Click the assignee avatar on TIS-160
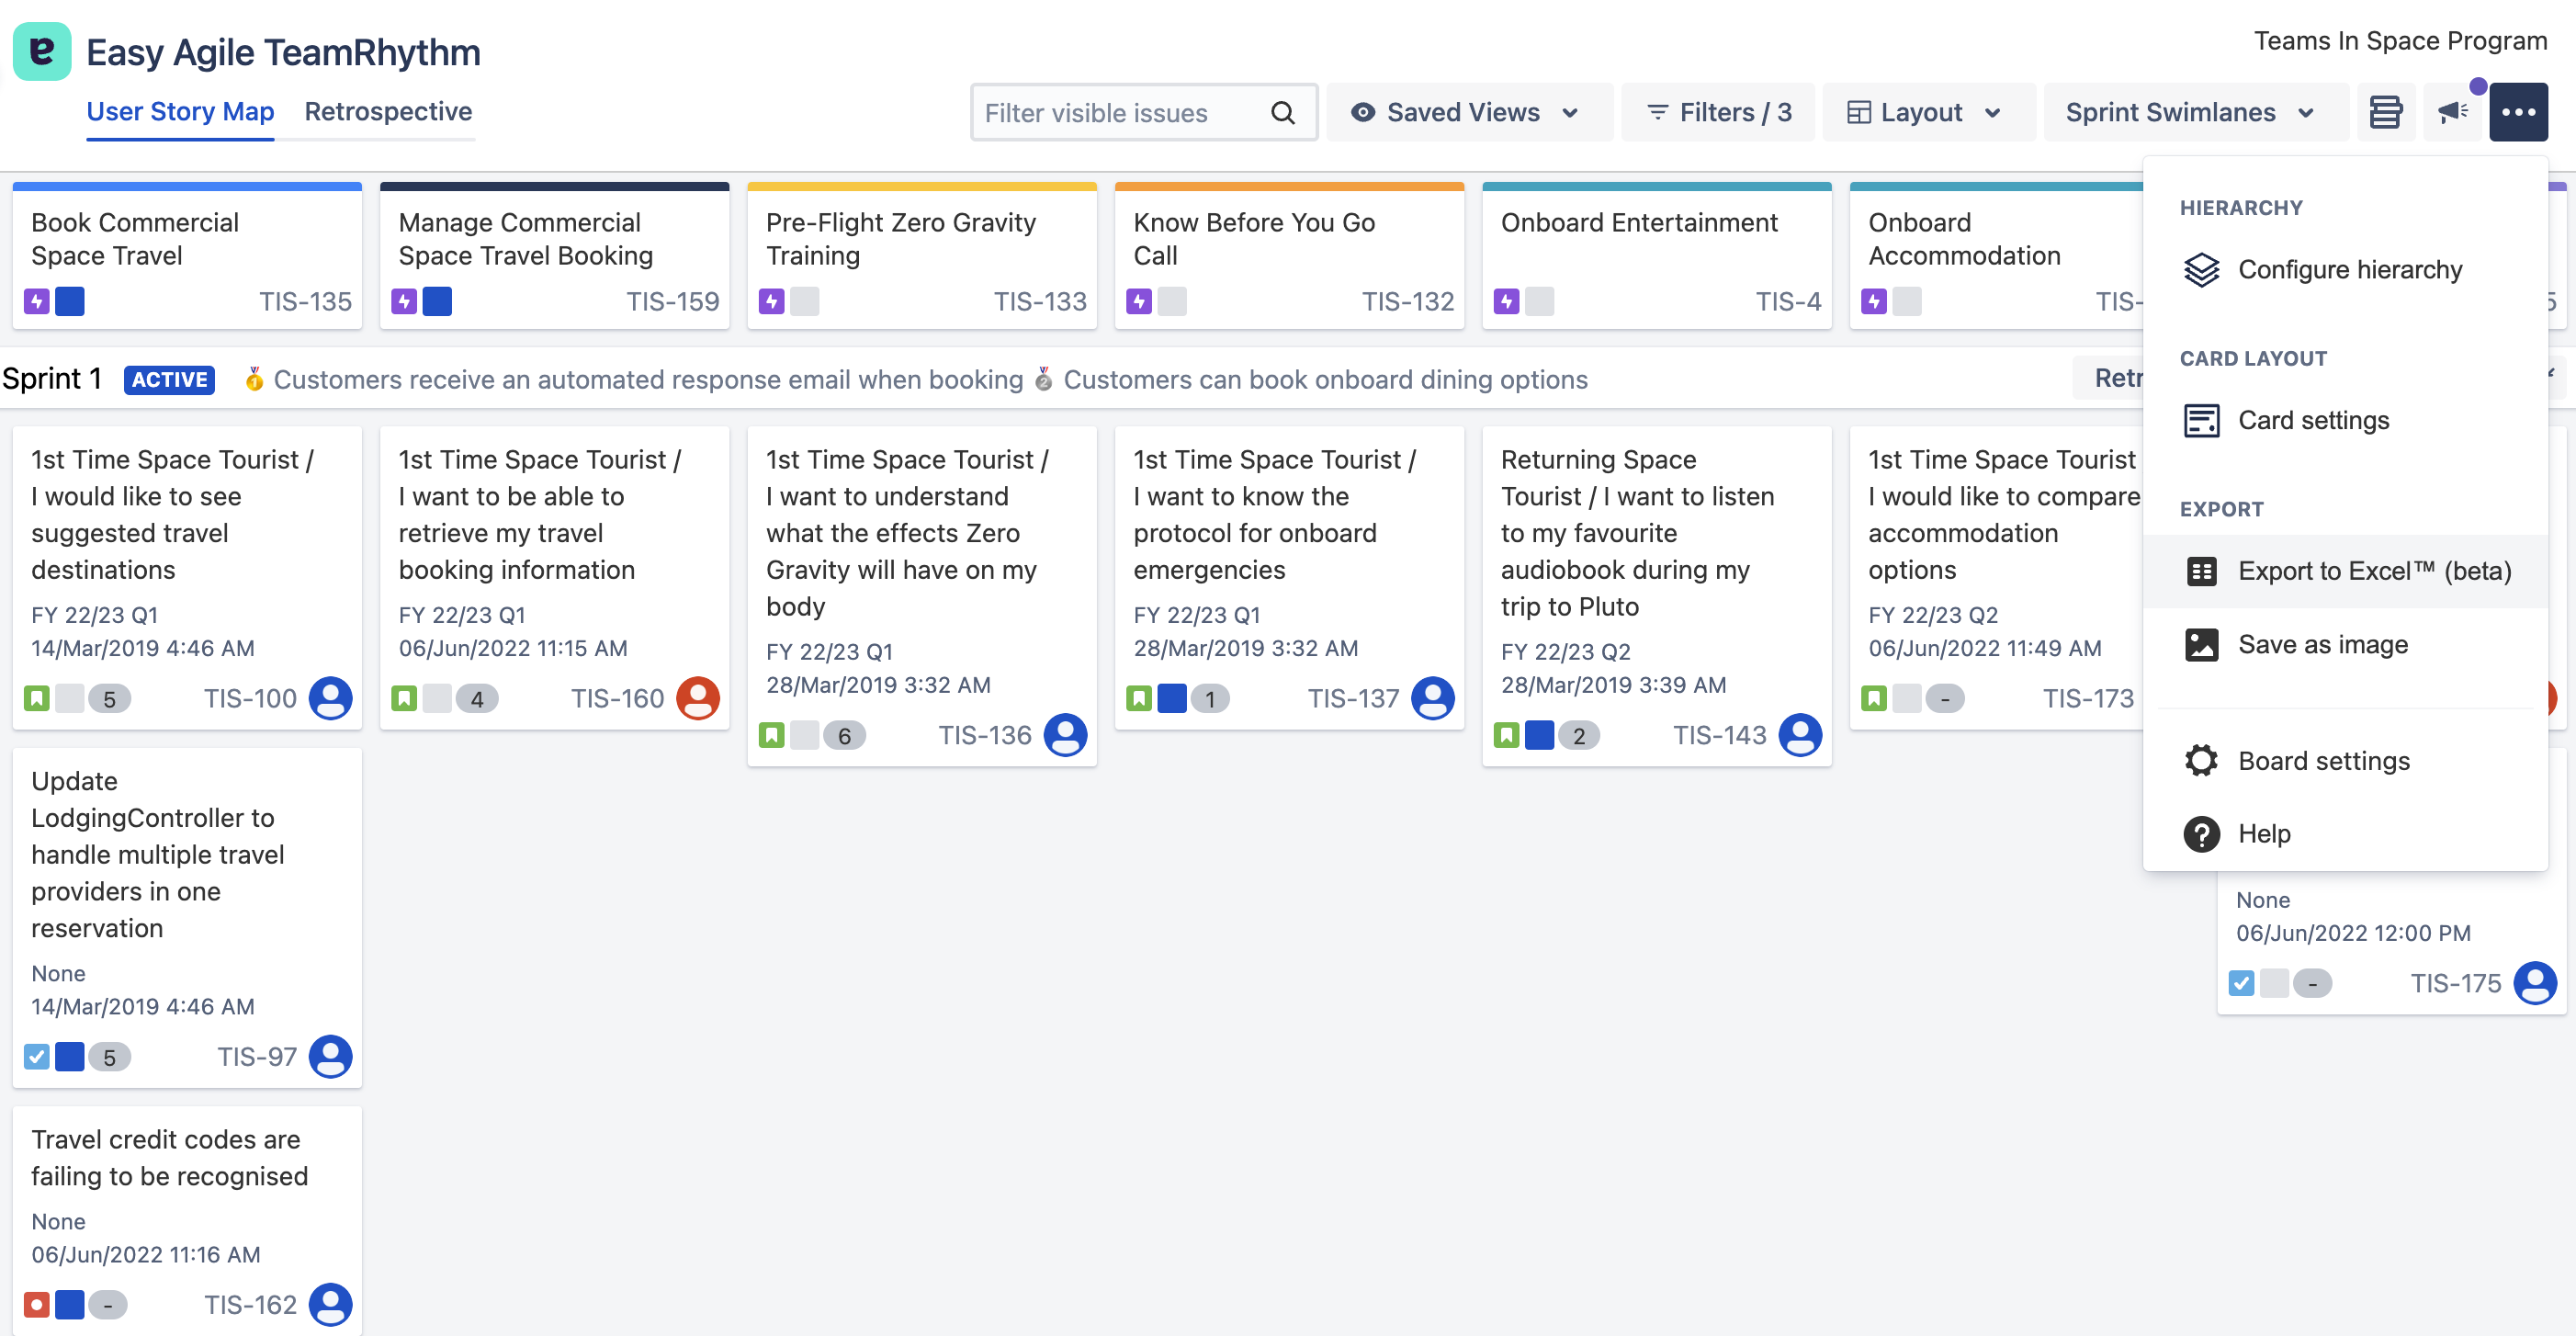The width and height of the screenshot is (2576, 1336). tap(697, 698)
